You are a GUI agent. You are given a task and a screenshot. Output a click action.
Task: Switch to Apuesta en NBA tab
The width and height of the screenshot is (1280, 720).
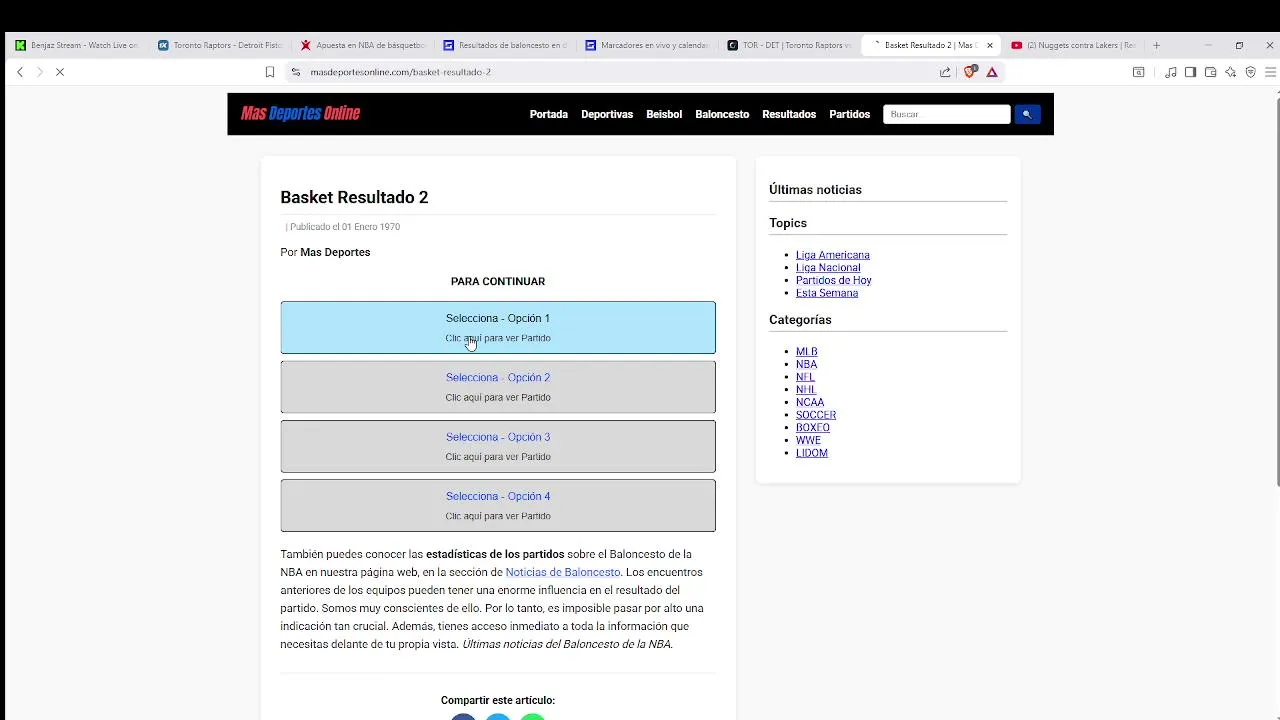[x=362, y=45]
